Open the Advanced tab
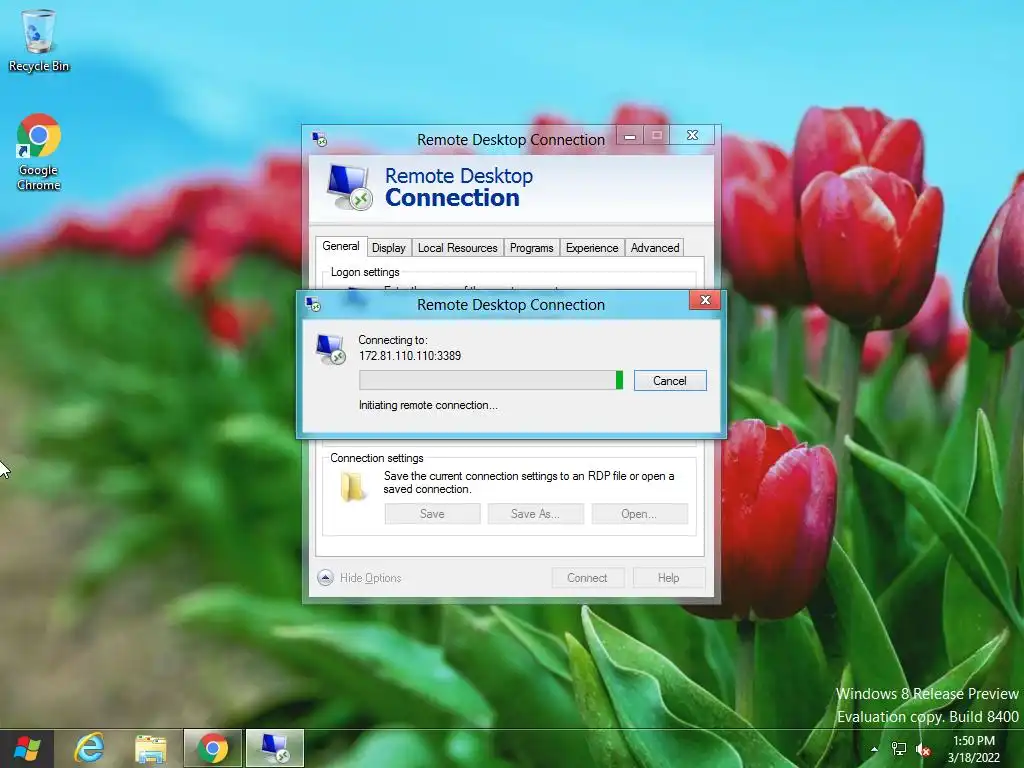This screenshot has width=1024, height=768. click(655, 248)
